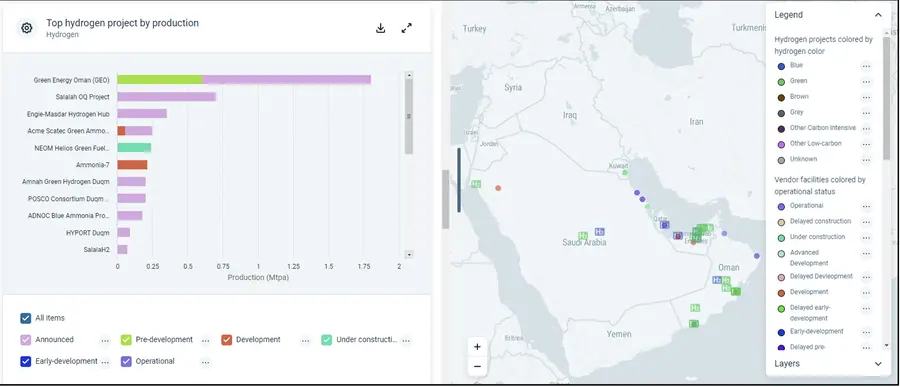Zoom in on the map
Screen dimensions: 900x387
(x=477, y=347)
